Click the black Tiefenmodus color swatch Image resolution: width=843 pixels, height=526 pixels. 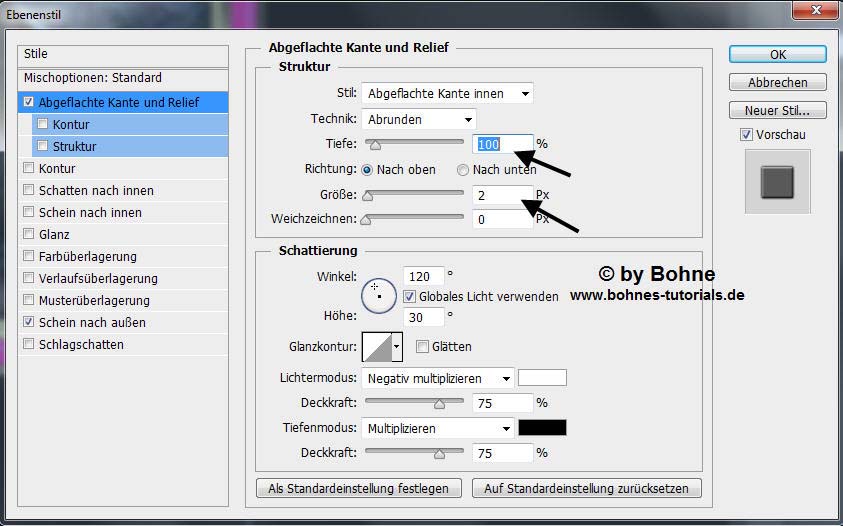[x=542, y=428]
